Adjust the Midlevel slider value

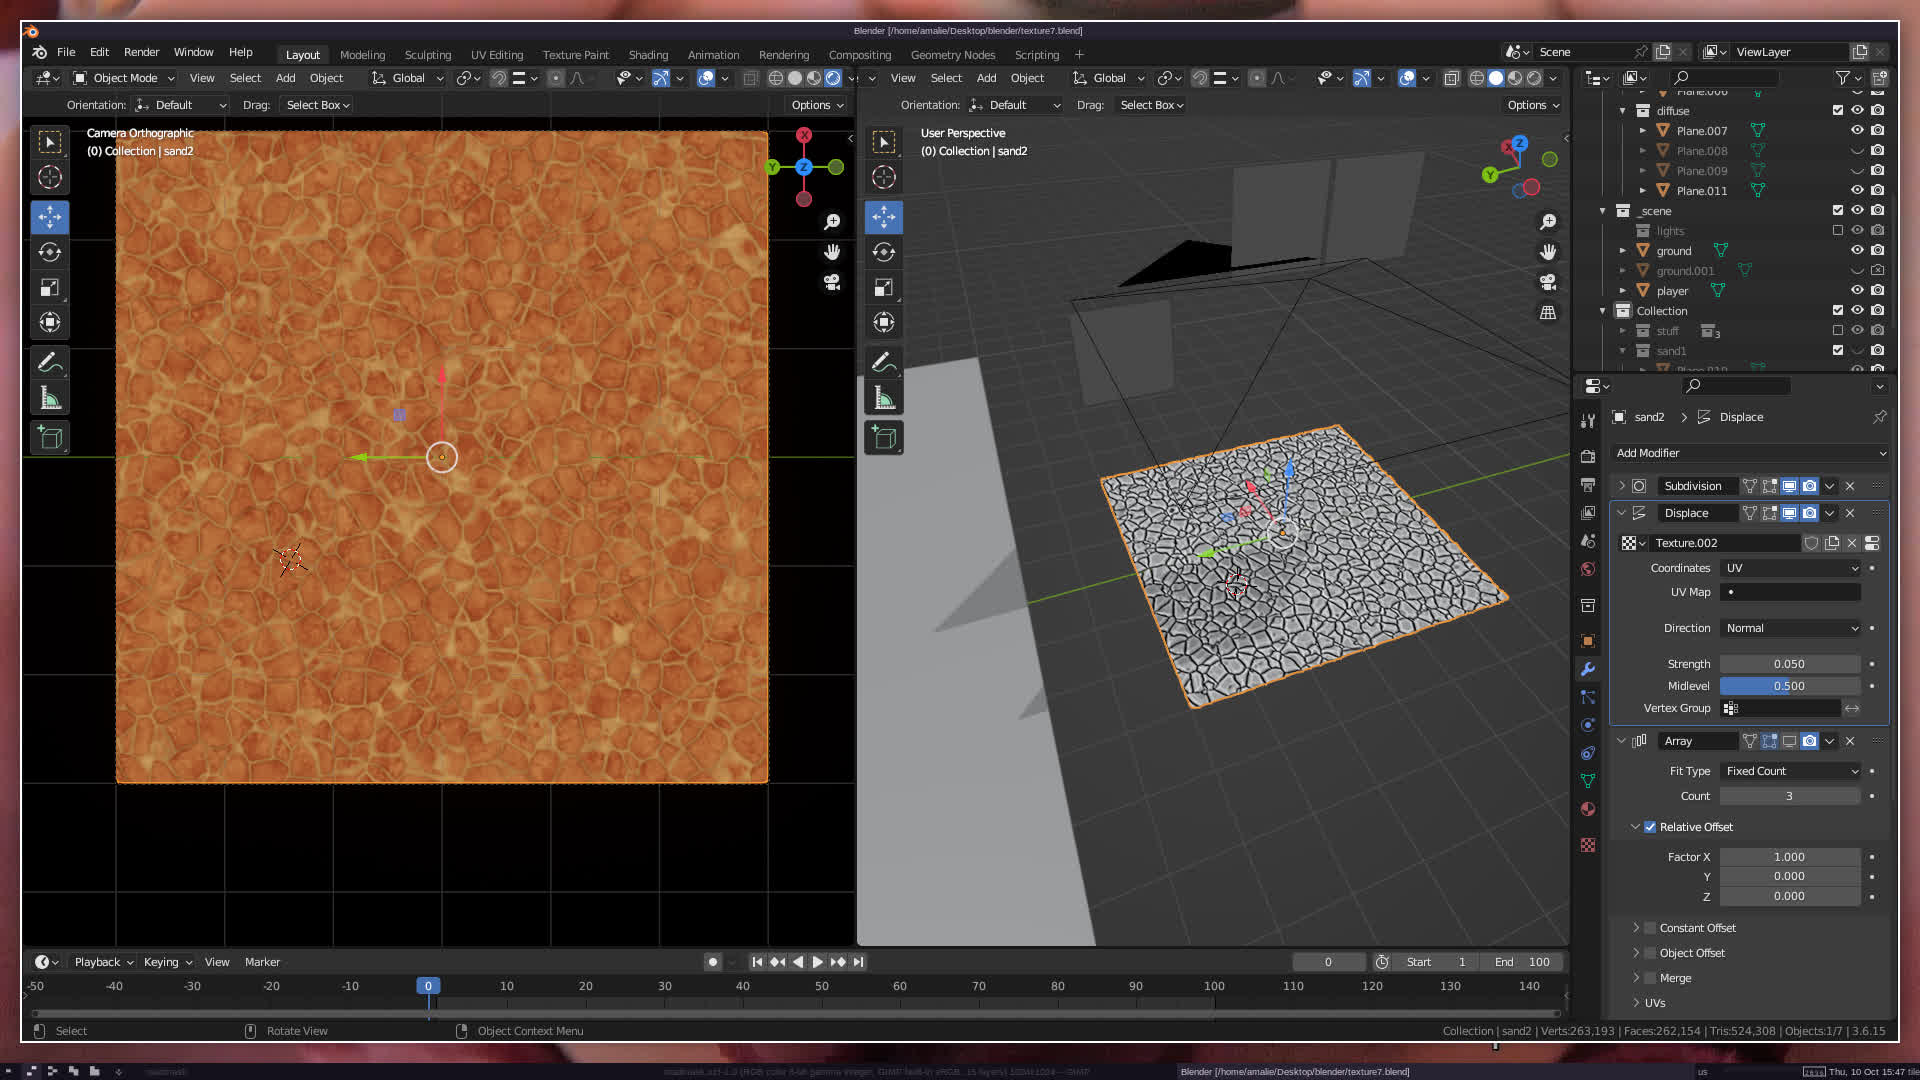point(1790,686)
